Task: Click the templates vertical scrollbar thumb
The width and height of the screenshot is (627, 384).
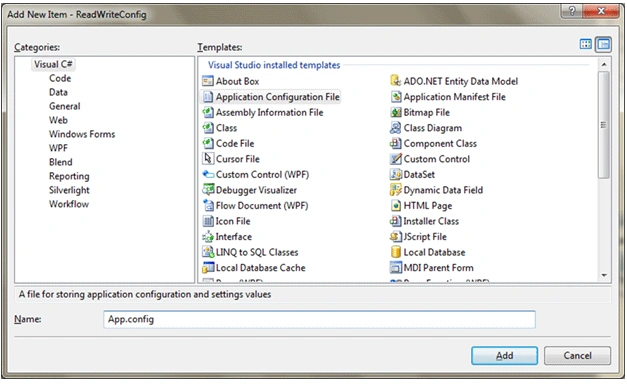Action: pos(604,125)
